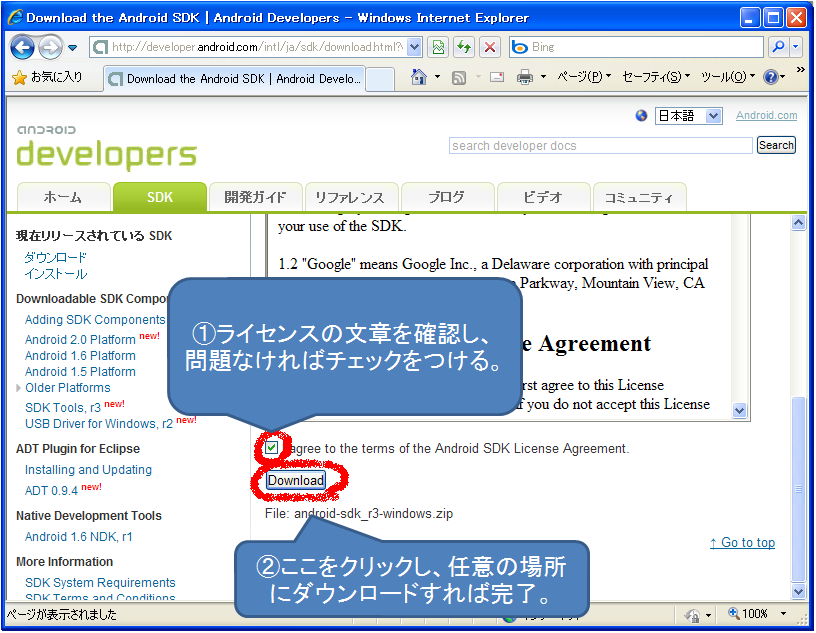The width and height of the screenshot is (816, 633).
Task: Click the Search button
Action: (776, 145)
